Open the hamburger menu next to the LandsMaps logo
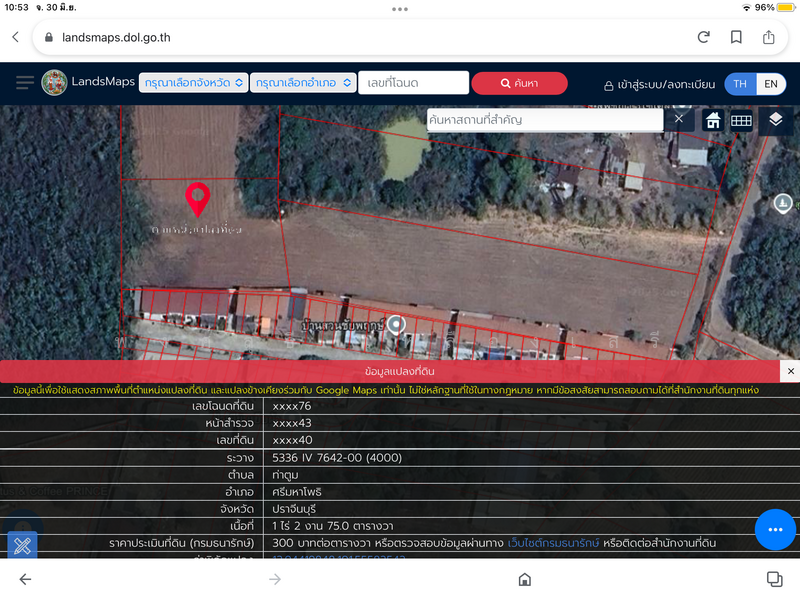Viewport: 800px width, 600px height. pyautogui.click(x=24, y=83)
